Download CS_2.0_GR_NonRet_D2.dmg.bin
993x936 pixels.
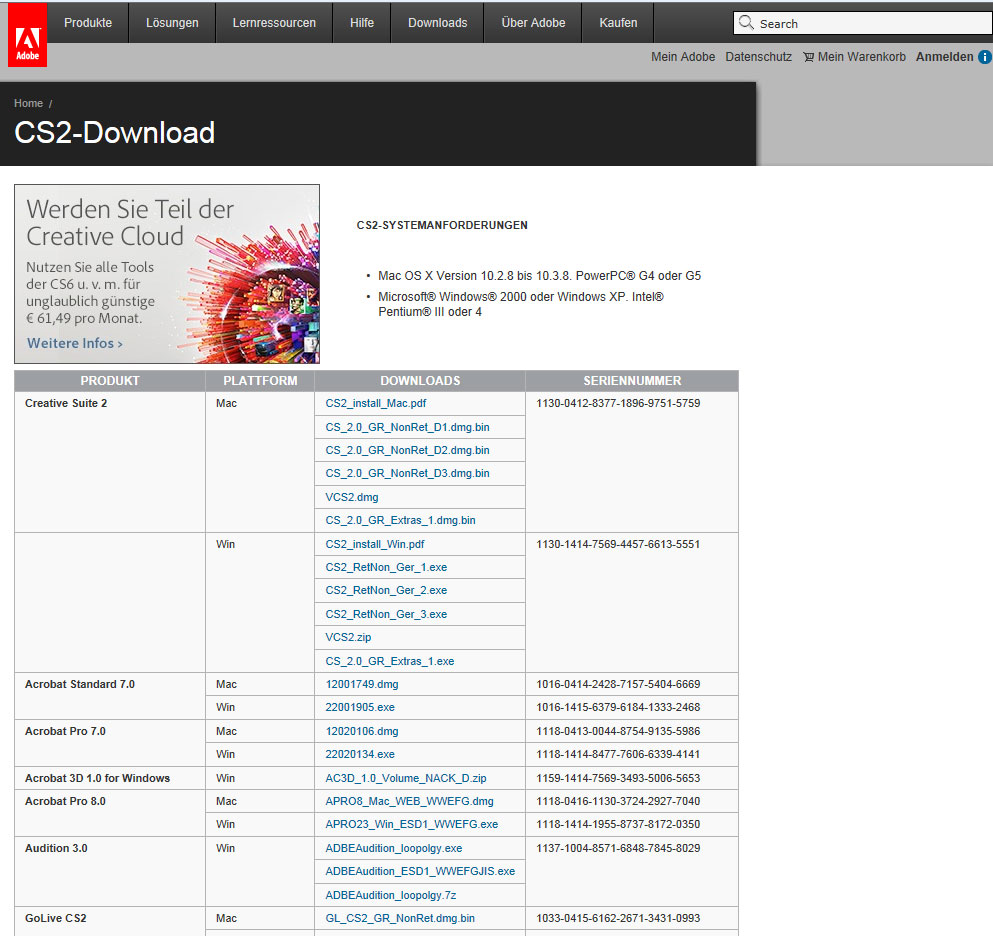point(407,450)
